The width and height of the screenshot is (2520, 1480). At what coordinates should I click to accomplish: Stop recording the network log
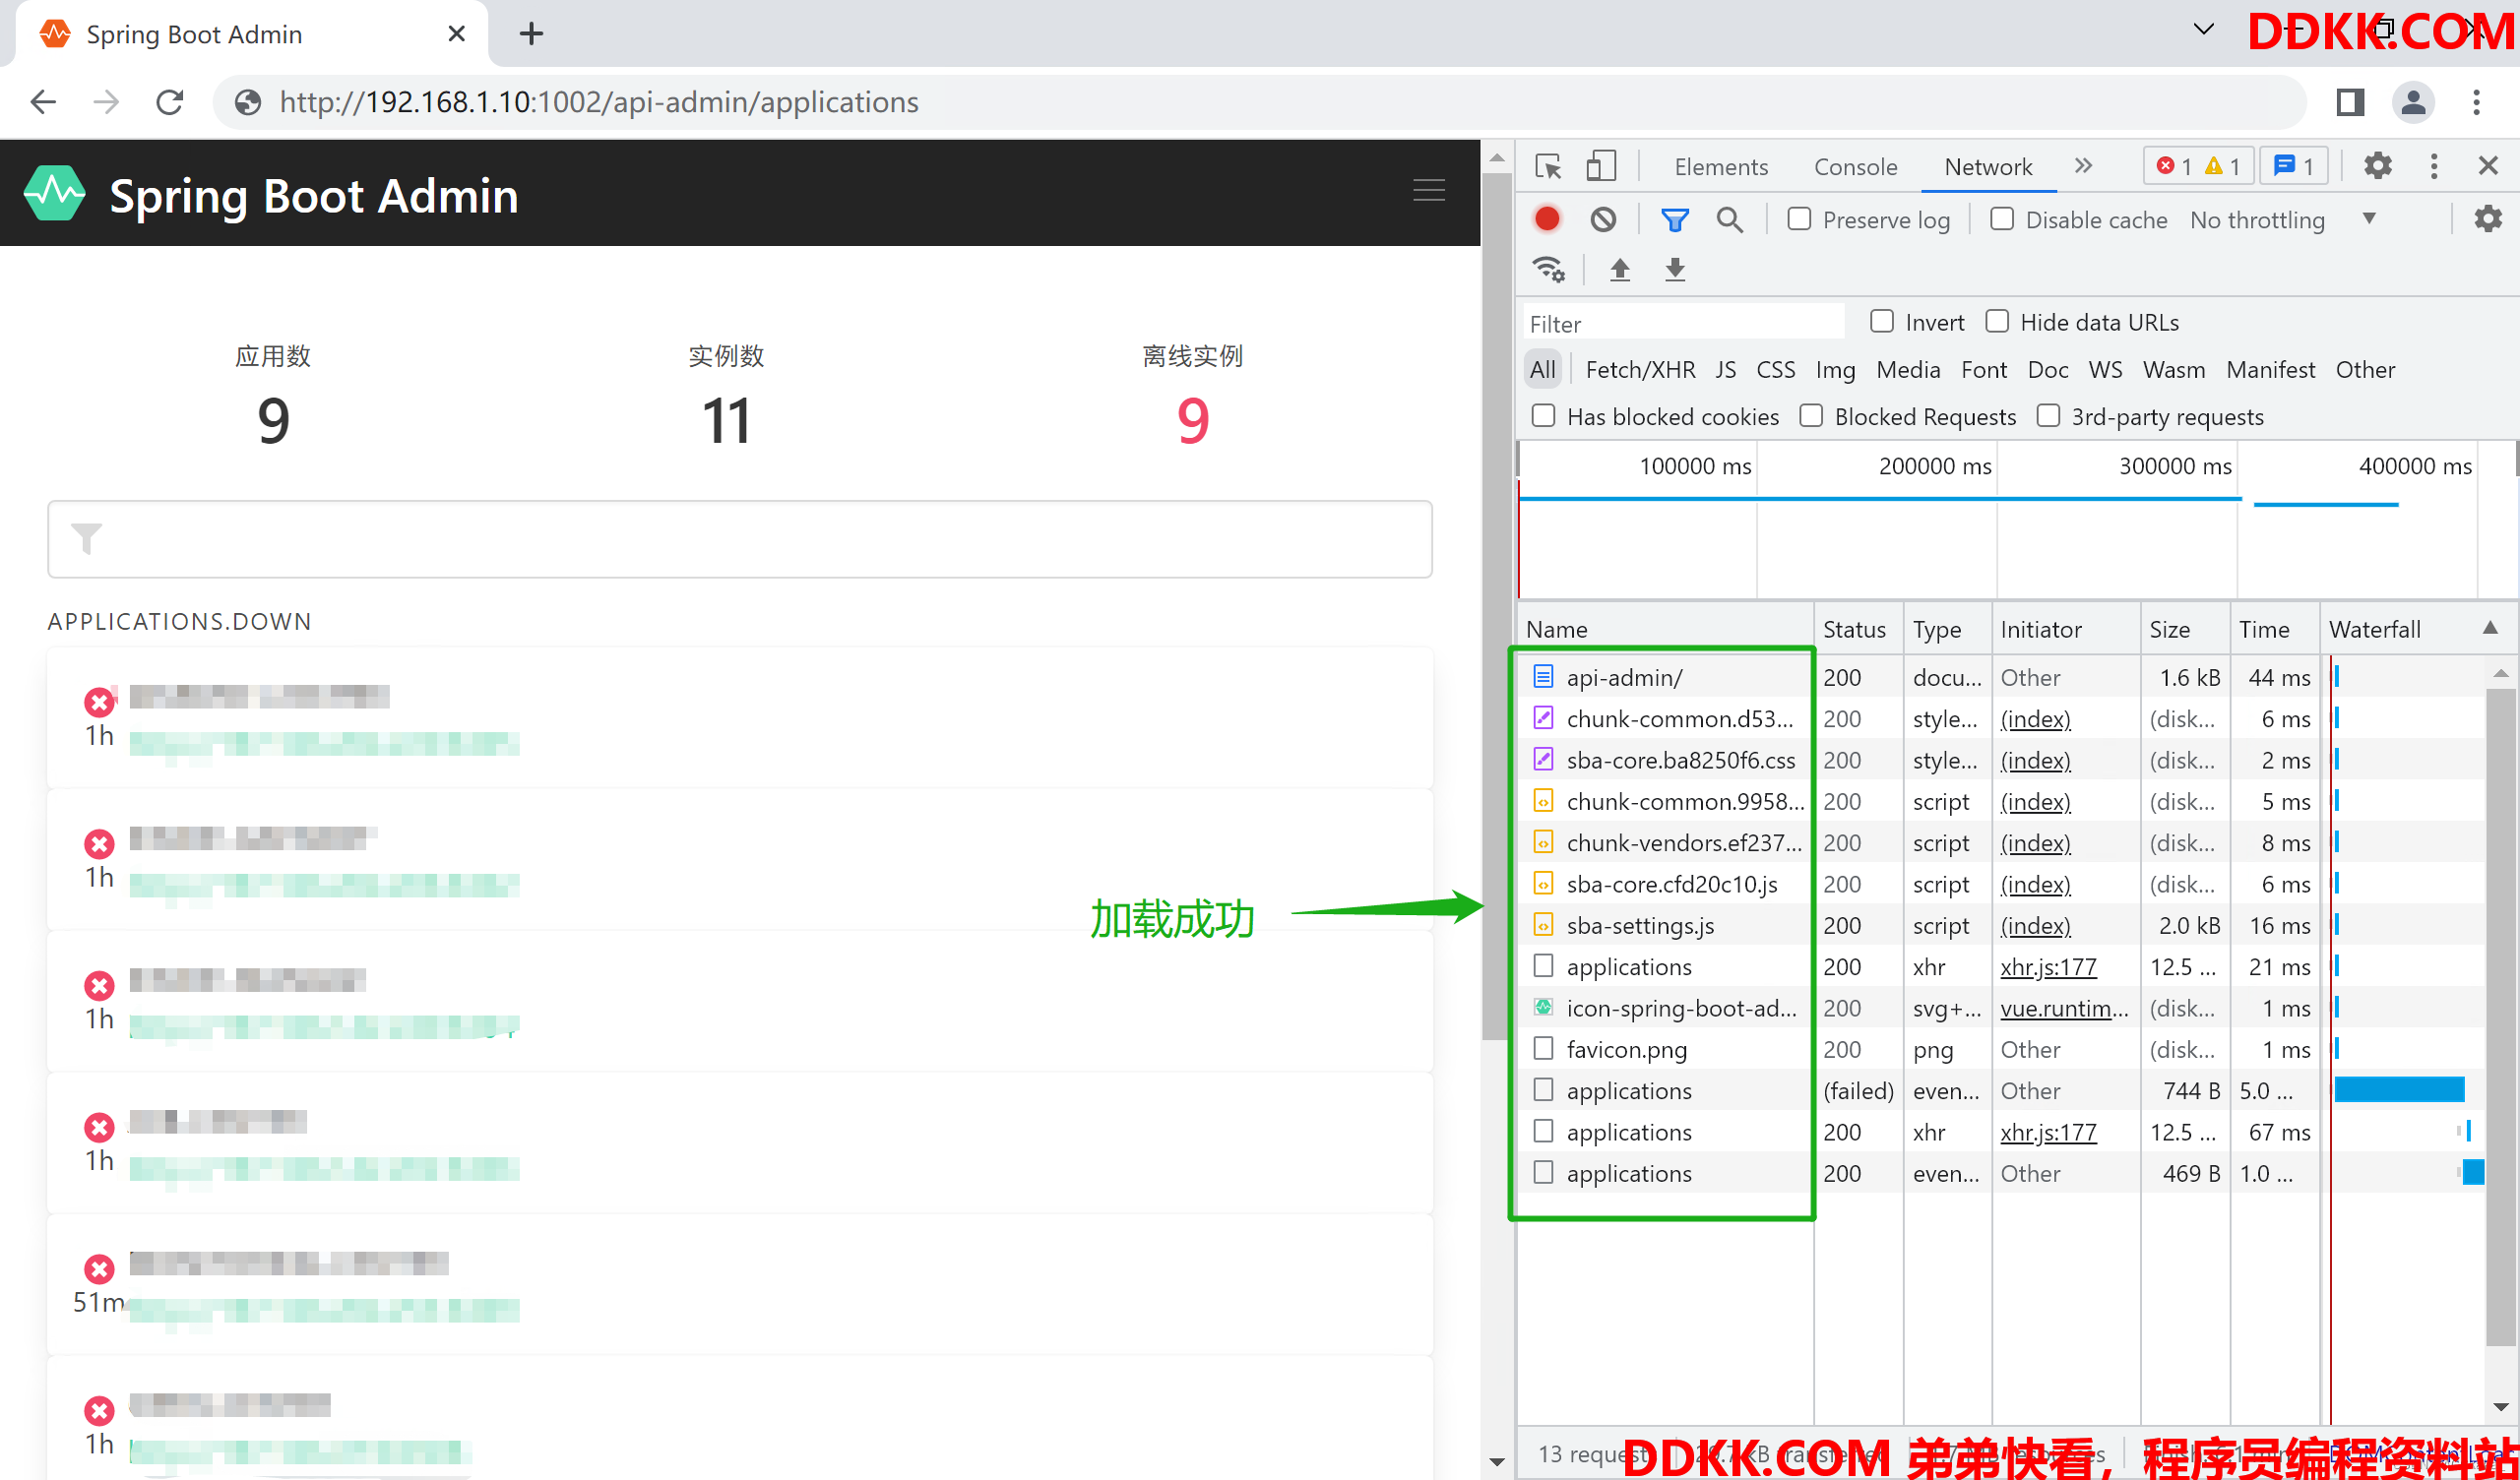pyautogui.click(x=1547, y=219)
